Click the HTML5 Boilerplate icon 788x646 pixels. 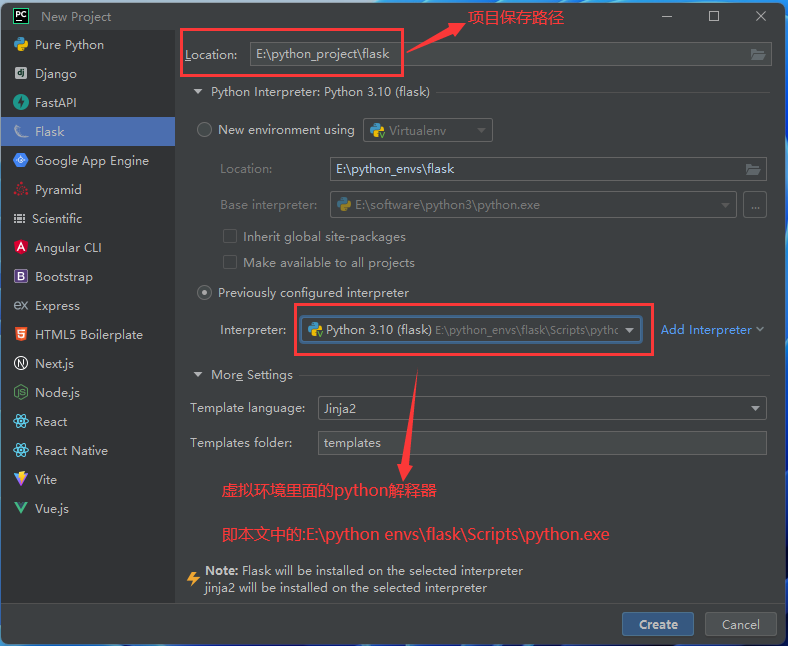[21, 334]
